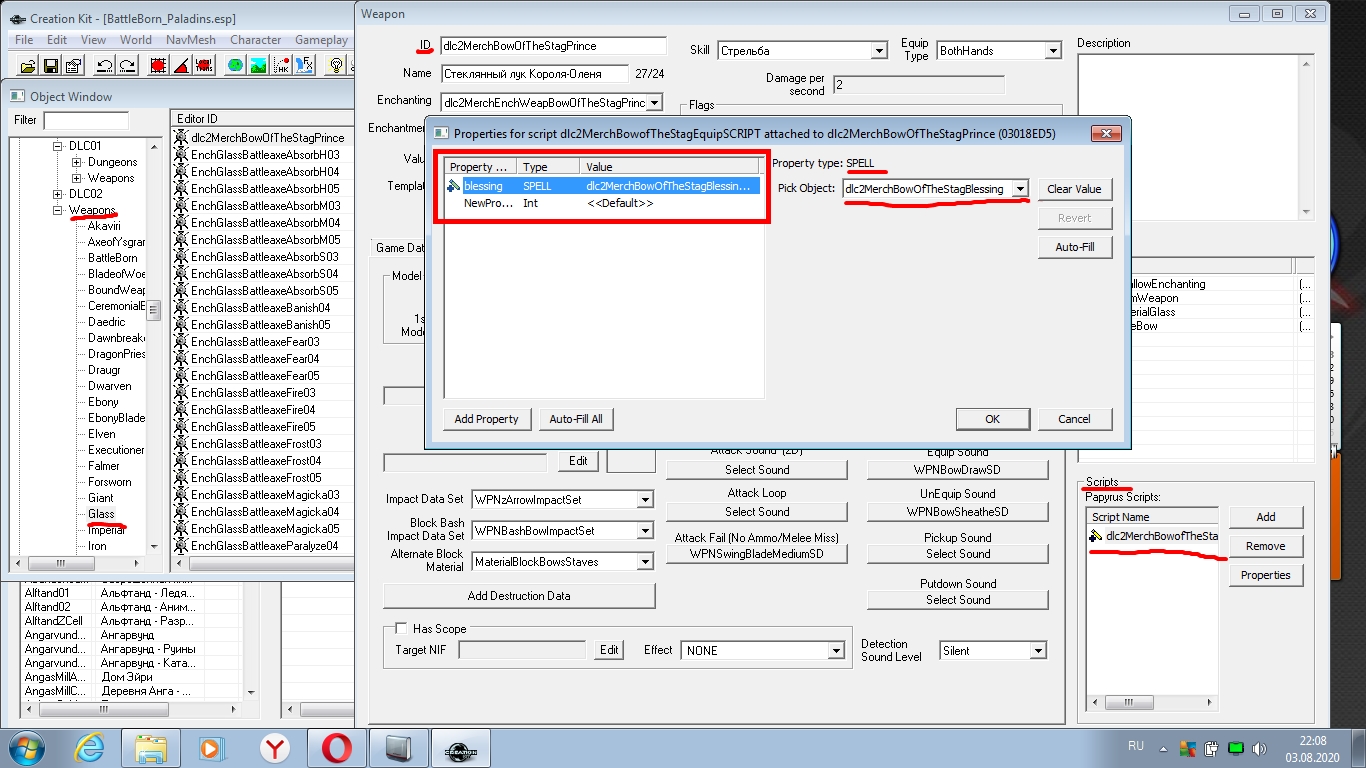1366x768 pixels.
Task: Open Opera browser from the taskbar
Action: (x=336, y=748)
